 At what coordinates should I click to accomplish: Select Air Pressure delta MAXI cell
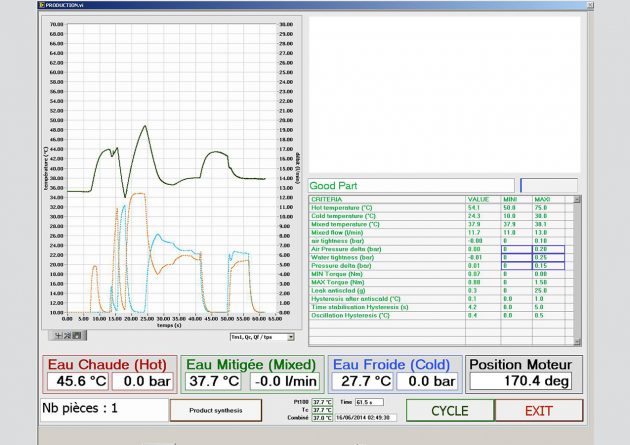[548, 248]
